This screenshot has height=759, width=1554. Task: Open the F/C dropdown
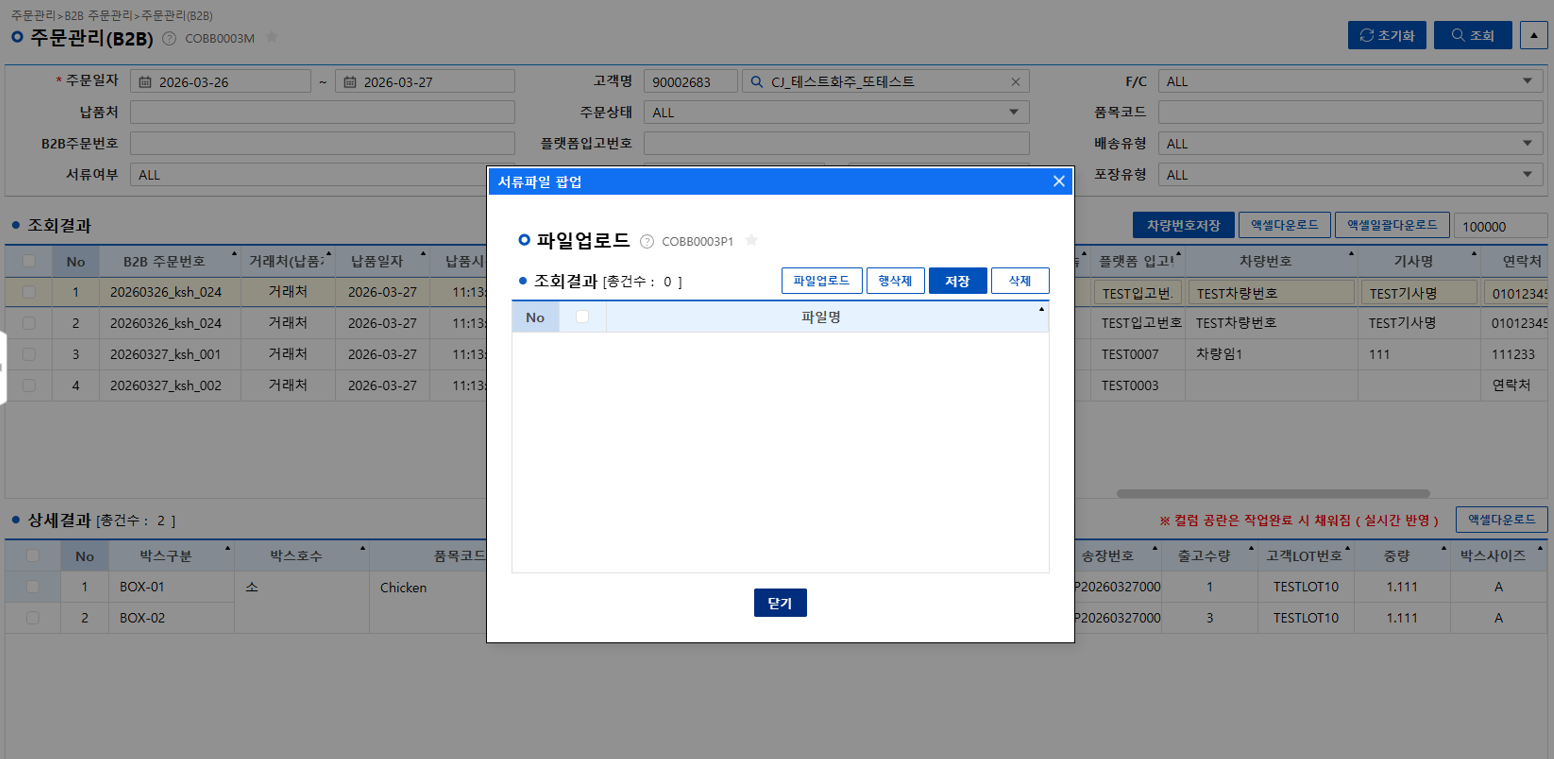coord(1351,81)
